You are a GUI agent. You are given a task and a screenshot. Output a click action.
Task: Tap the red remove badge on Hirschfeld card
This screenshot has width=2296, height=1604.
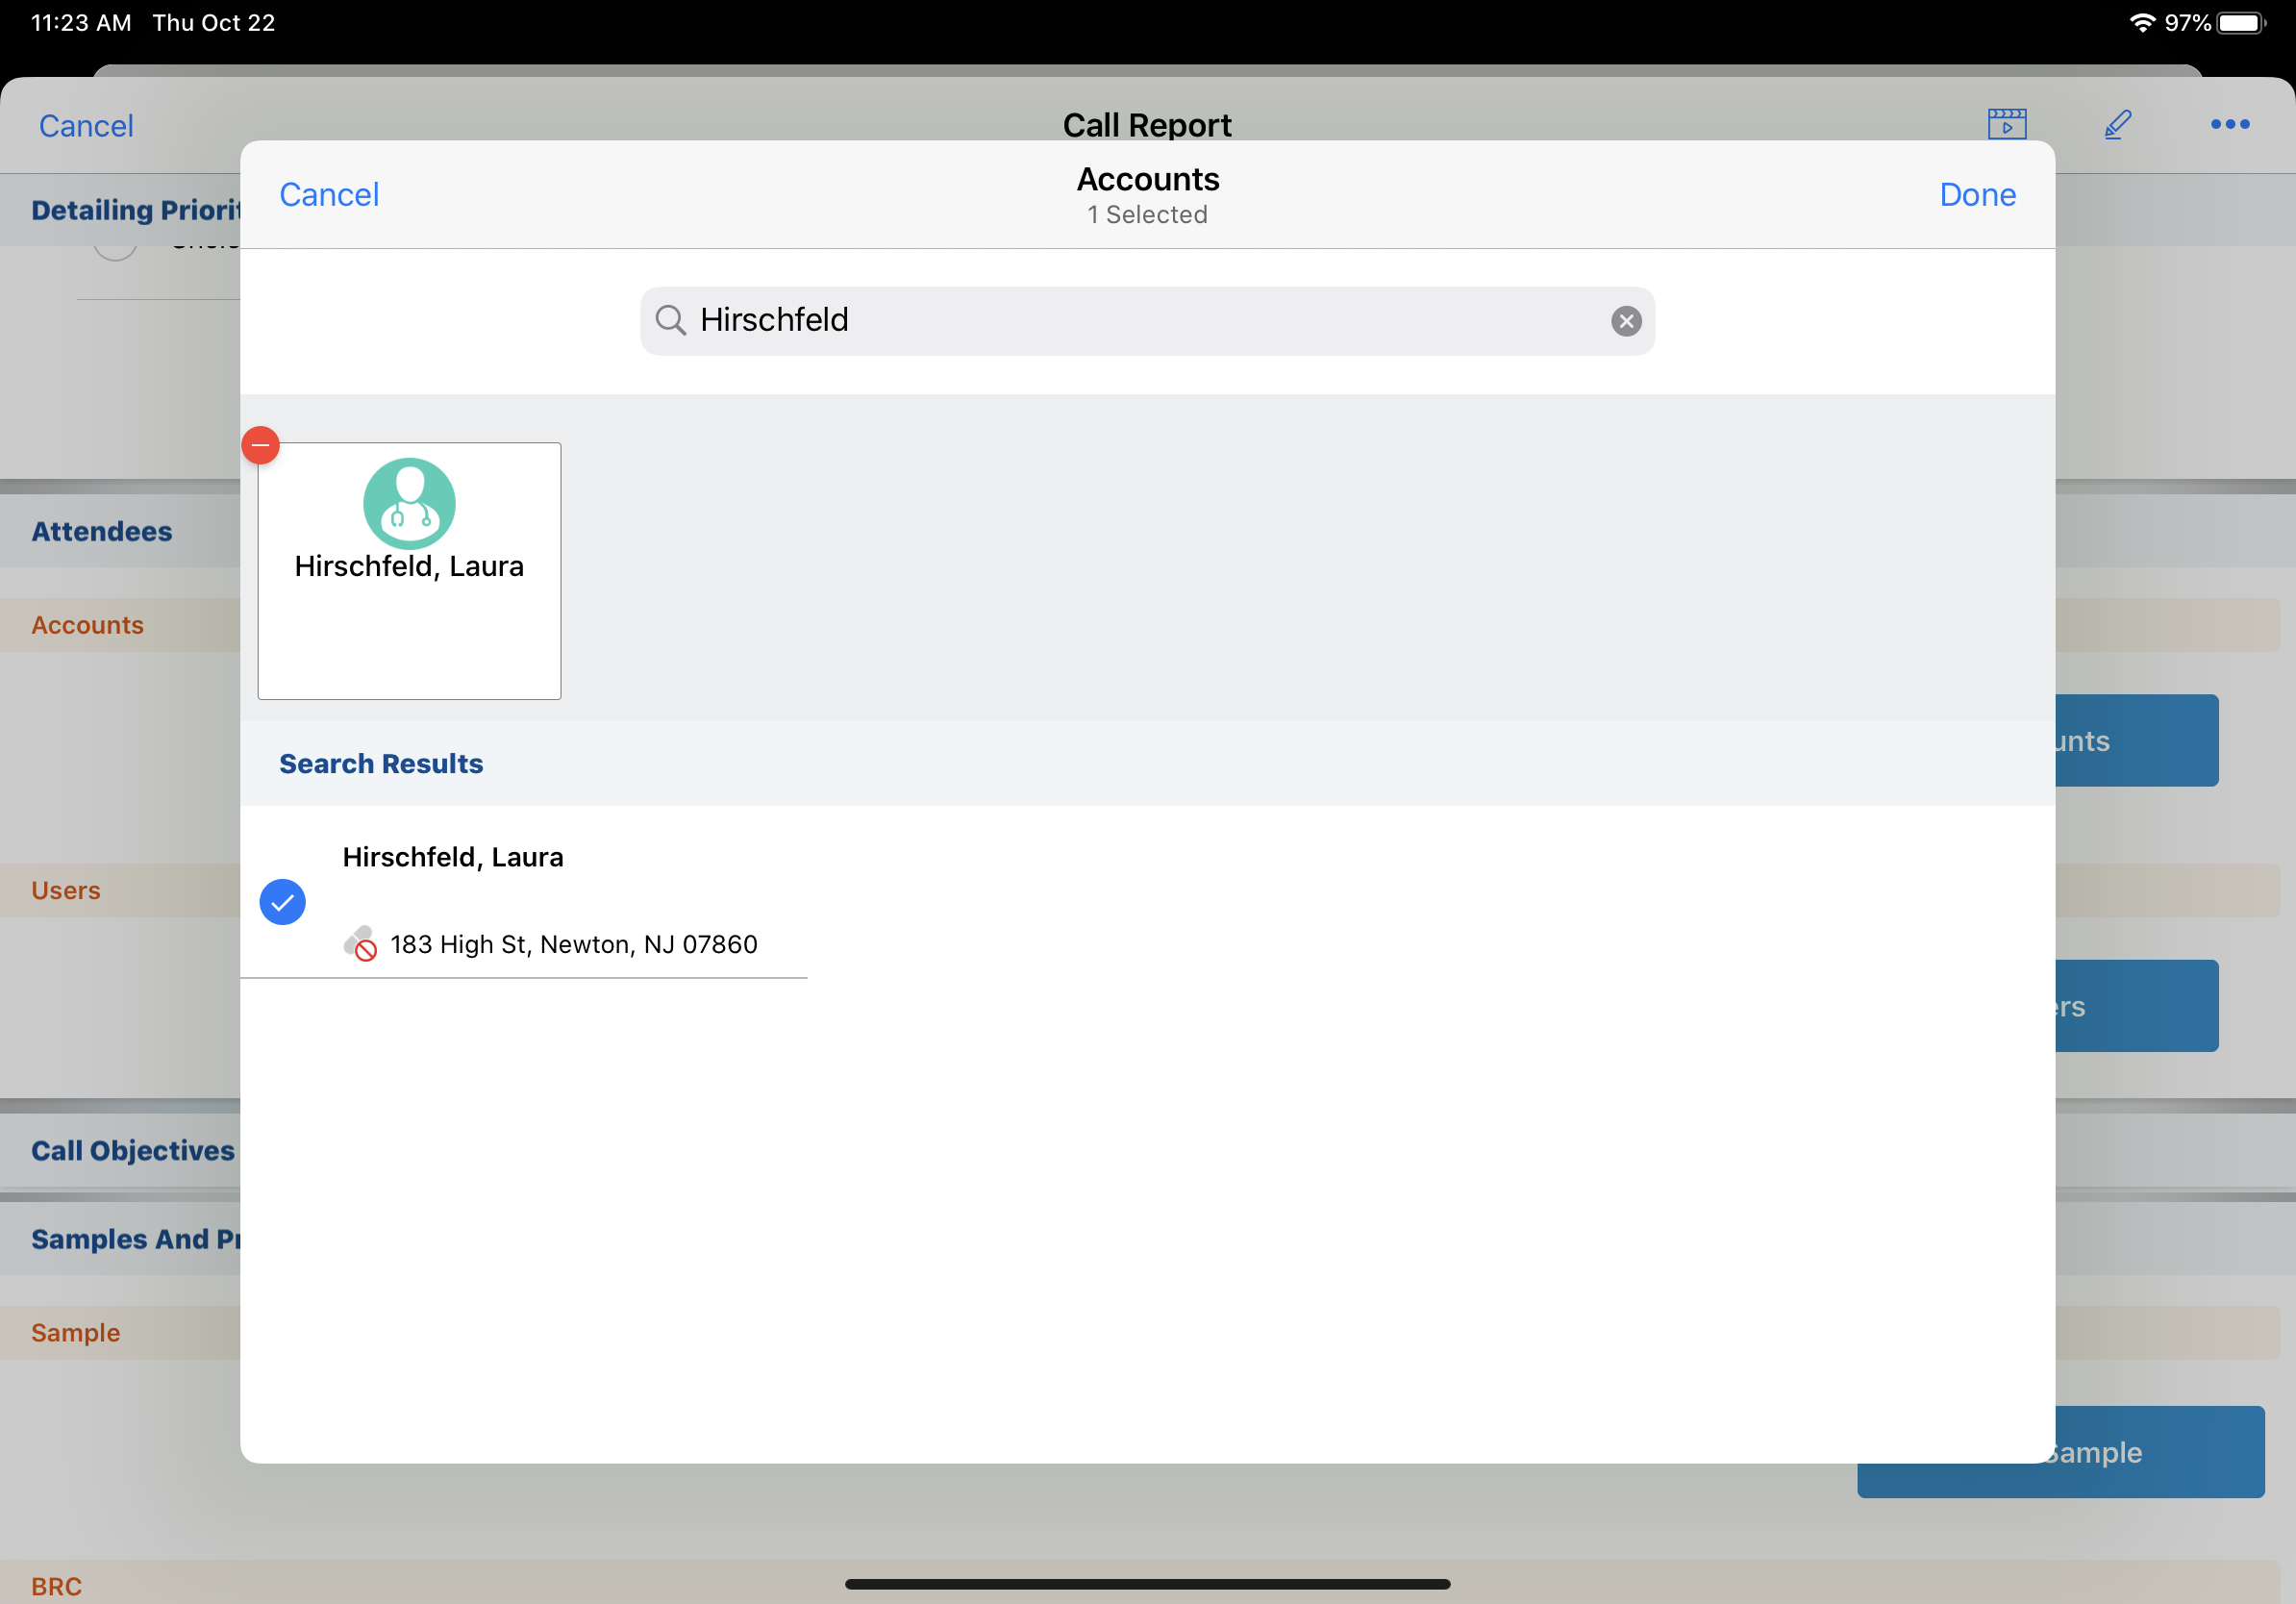click(261, 445)
